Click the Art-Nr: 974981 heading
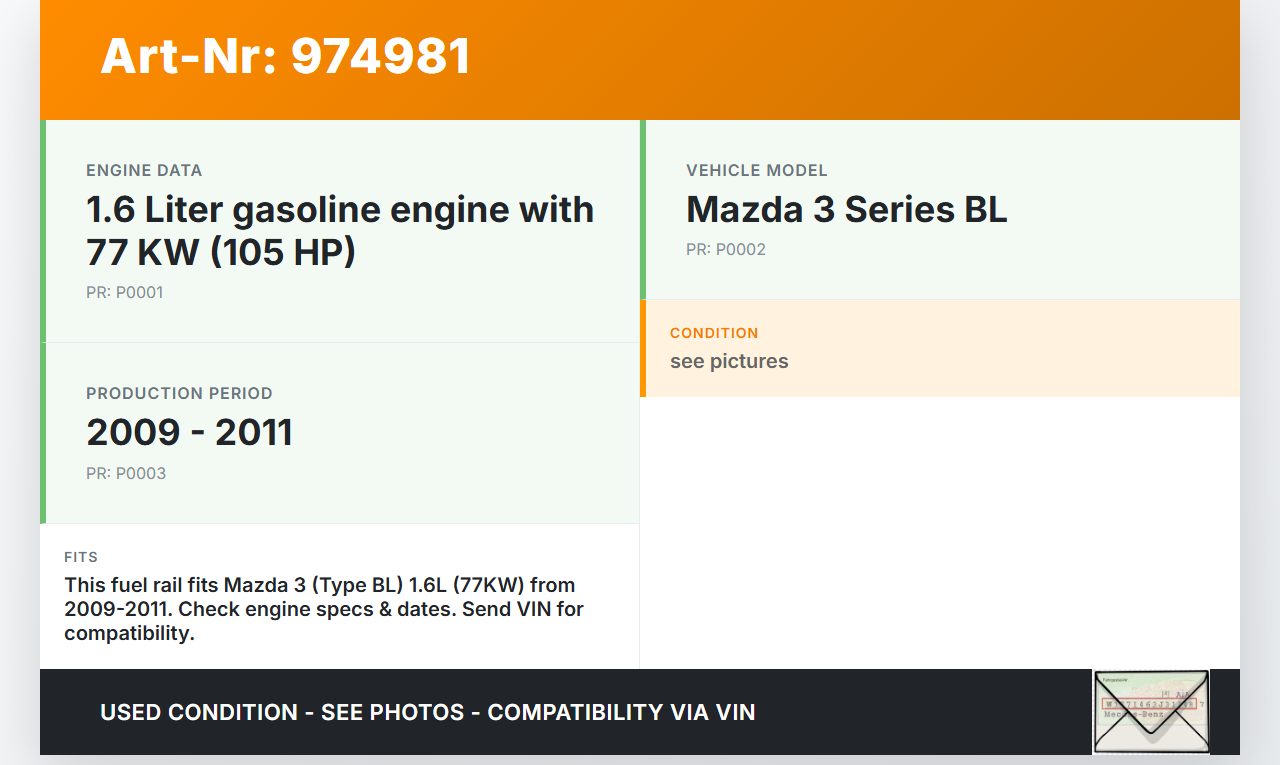The height and width of the screenshot is (765, 1280). 285,56
